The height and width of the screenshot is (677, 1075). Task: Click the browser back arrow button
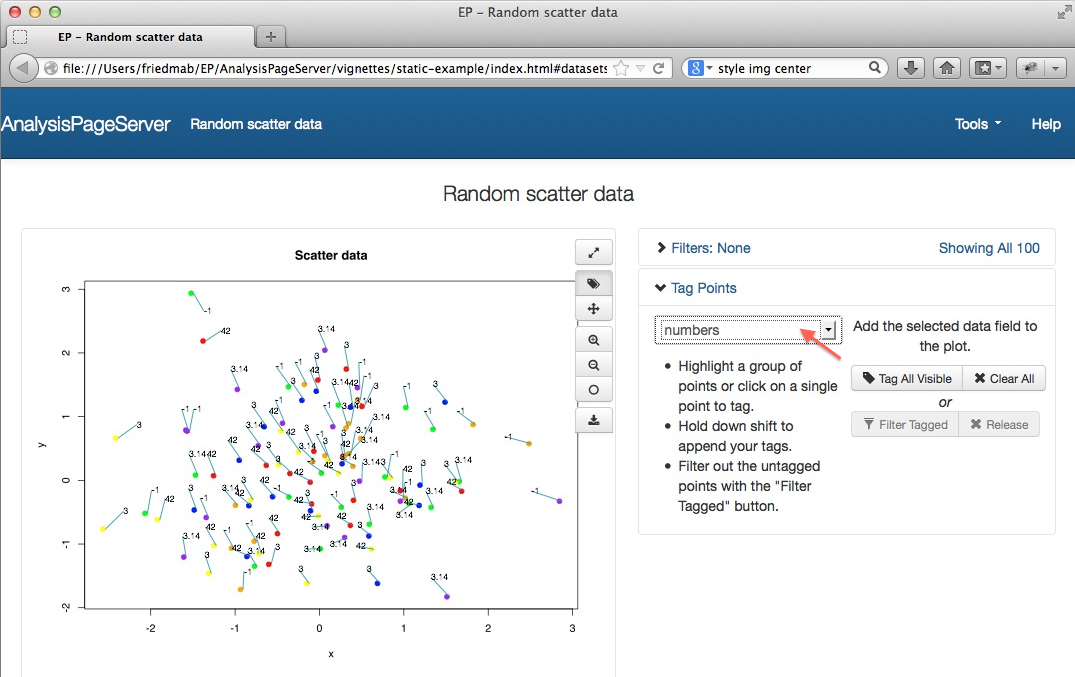[24, 68]
